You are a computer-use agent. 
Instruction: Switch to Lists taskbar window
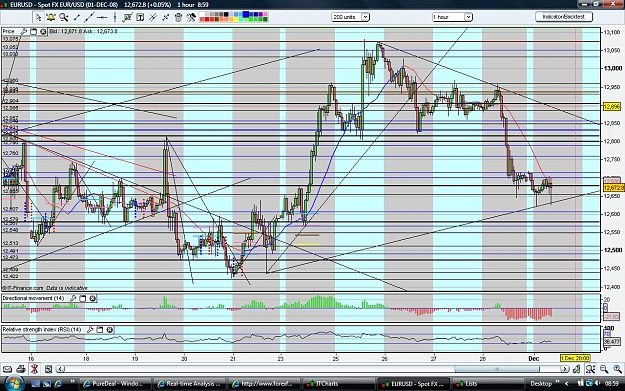488,384
